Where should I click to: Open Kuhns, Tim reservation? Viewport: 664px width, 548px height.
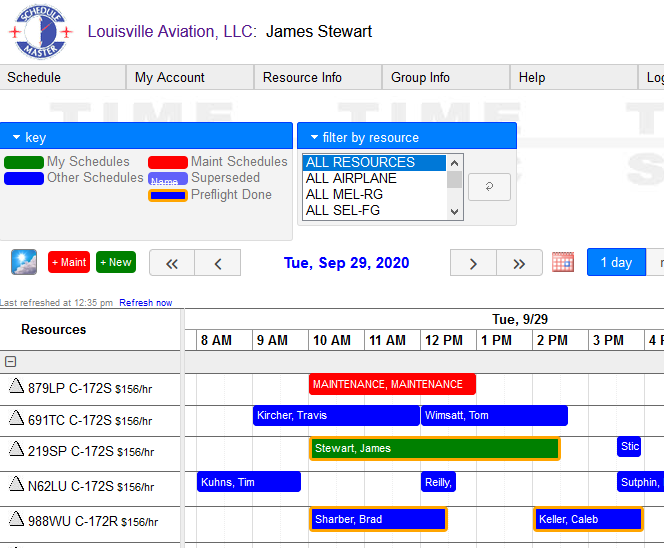(x=249, y=482)
